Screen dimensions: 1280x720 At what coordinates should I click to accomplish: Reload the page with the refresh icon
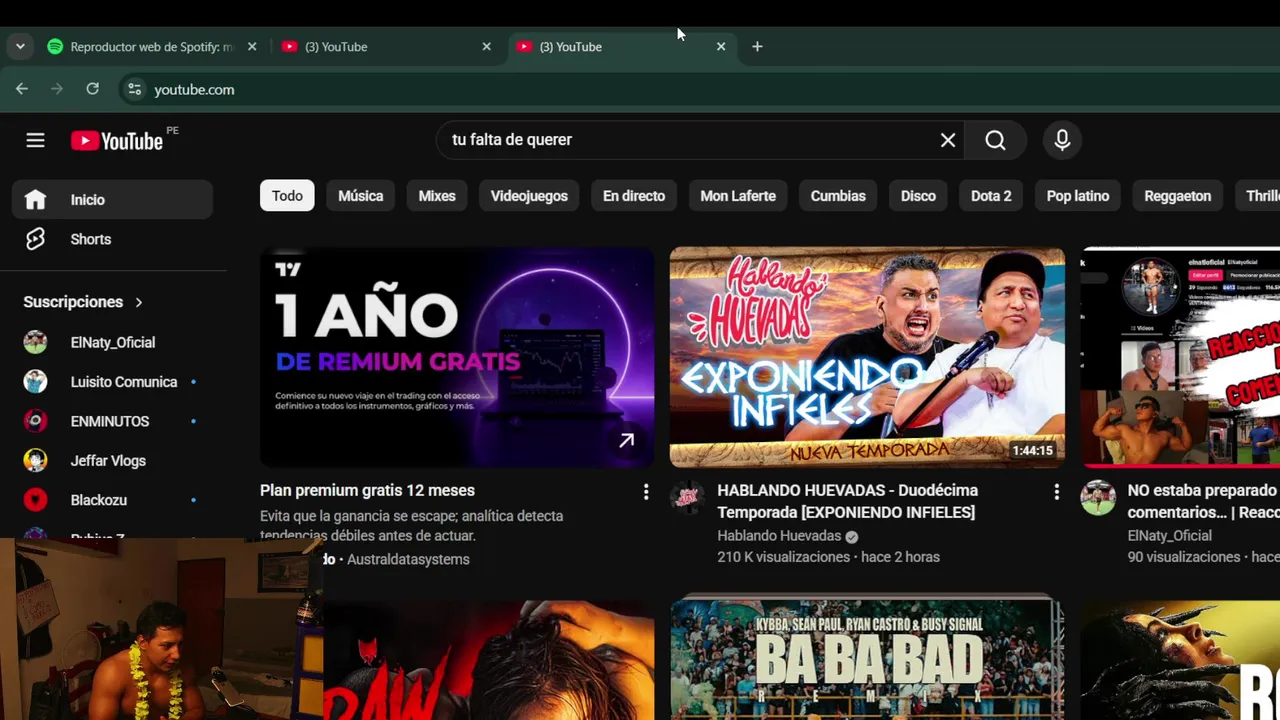[92, 89]
